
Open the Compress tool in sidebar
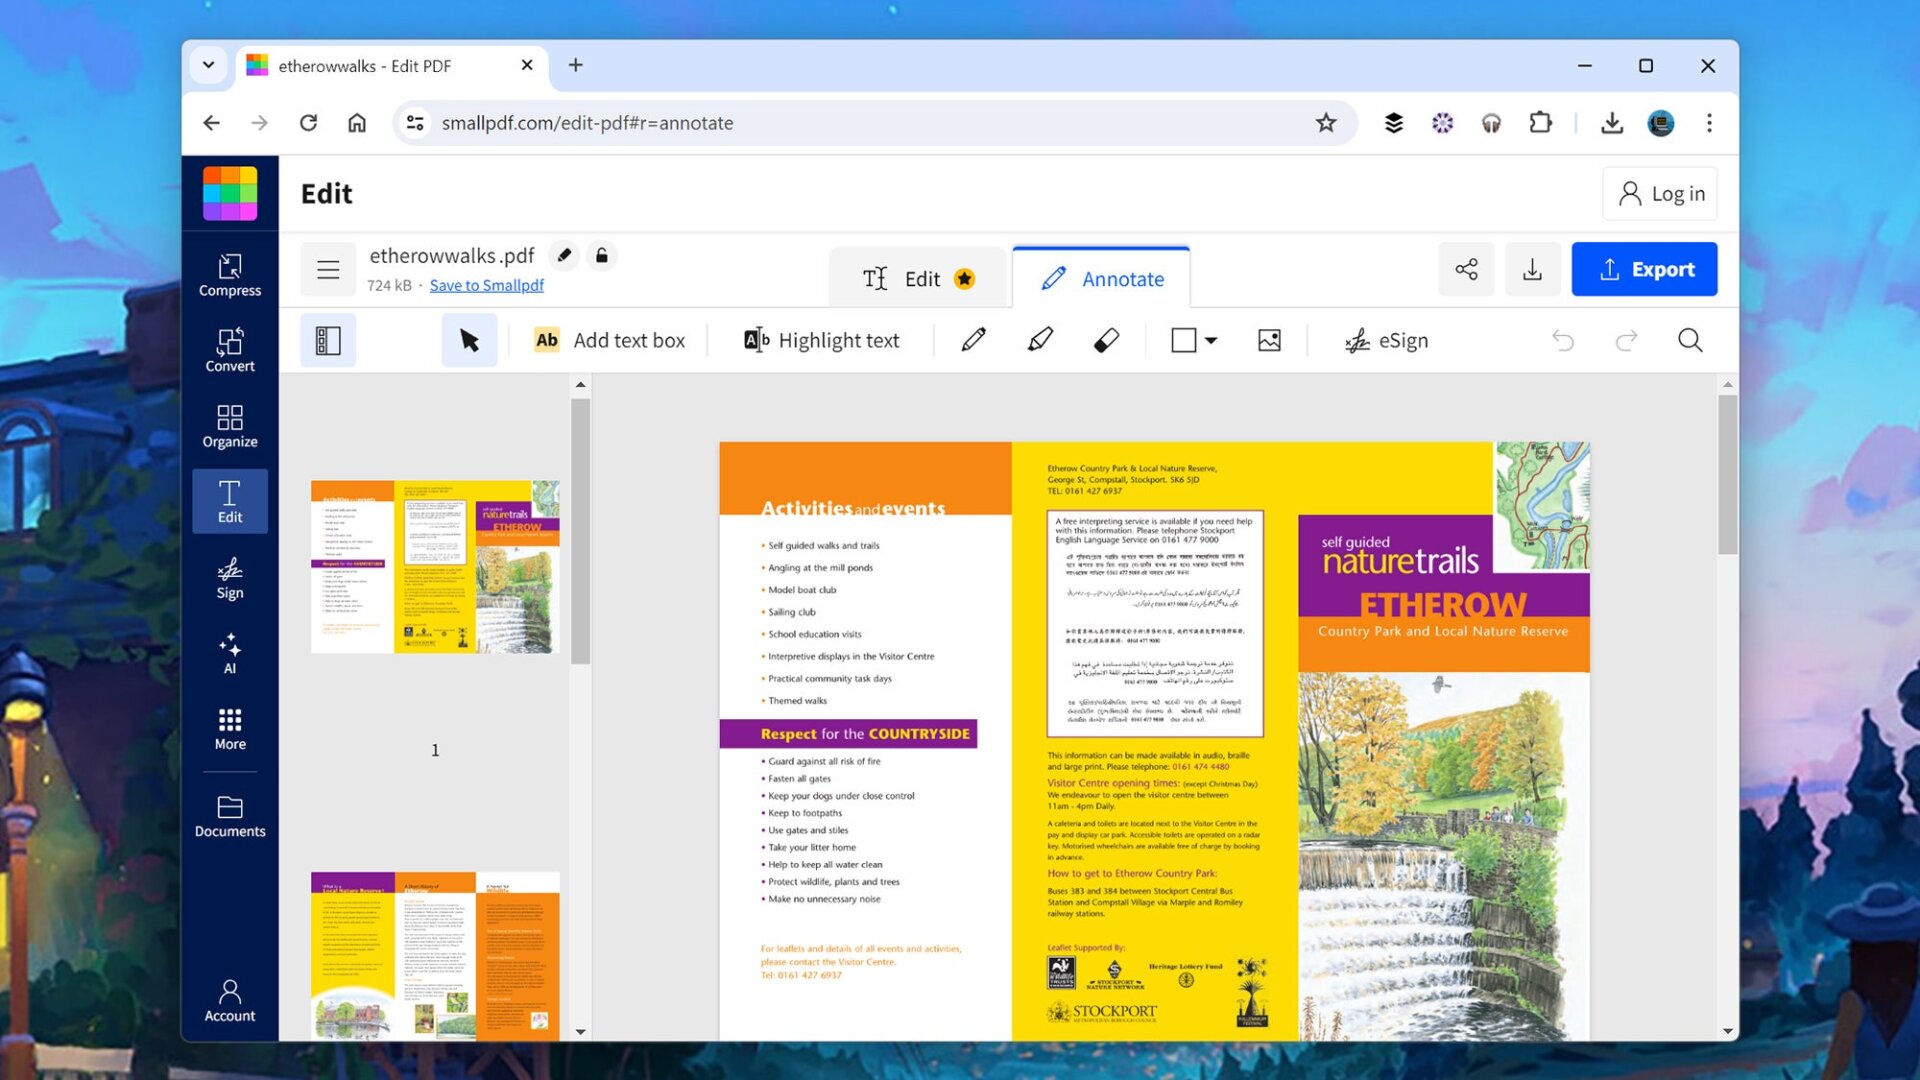[x=229, y=275]
